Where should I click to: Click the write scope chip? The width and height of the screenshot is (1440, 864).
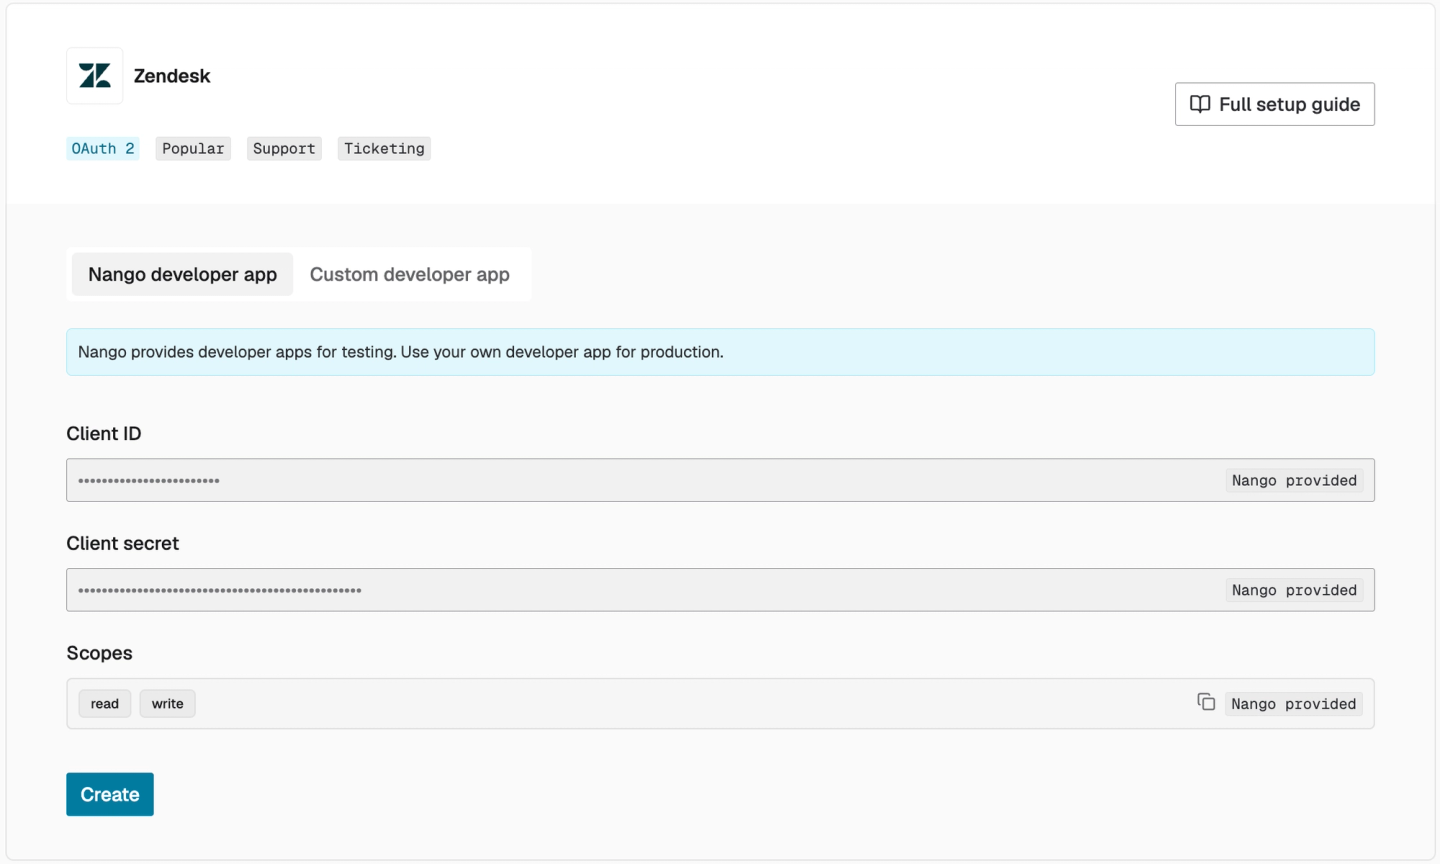pos(168,704)
